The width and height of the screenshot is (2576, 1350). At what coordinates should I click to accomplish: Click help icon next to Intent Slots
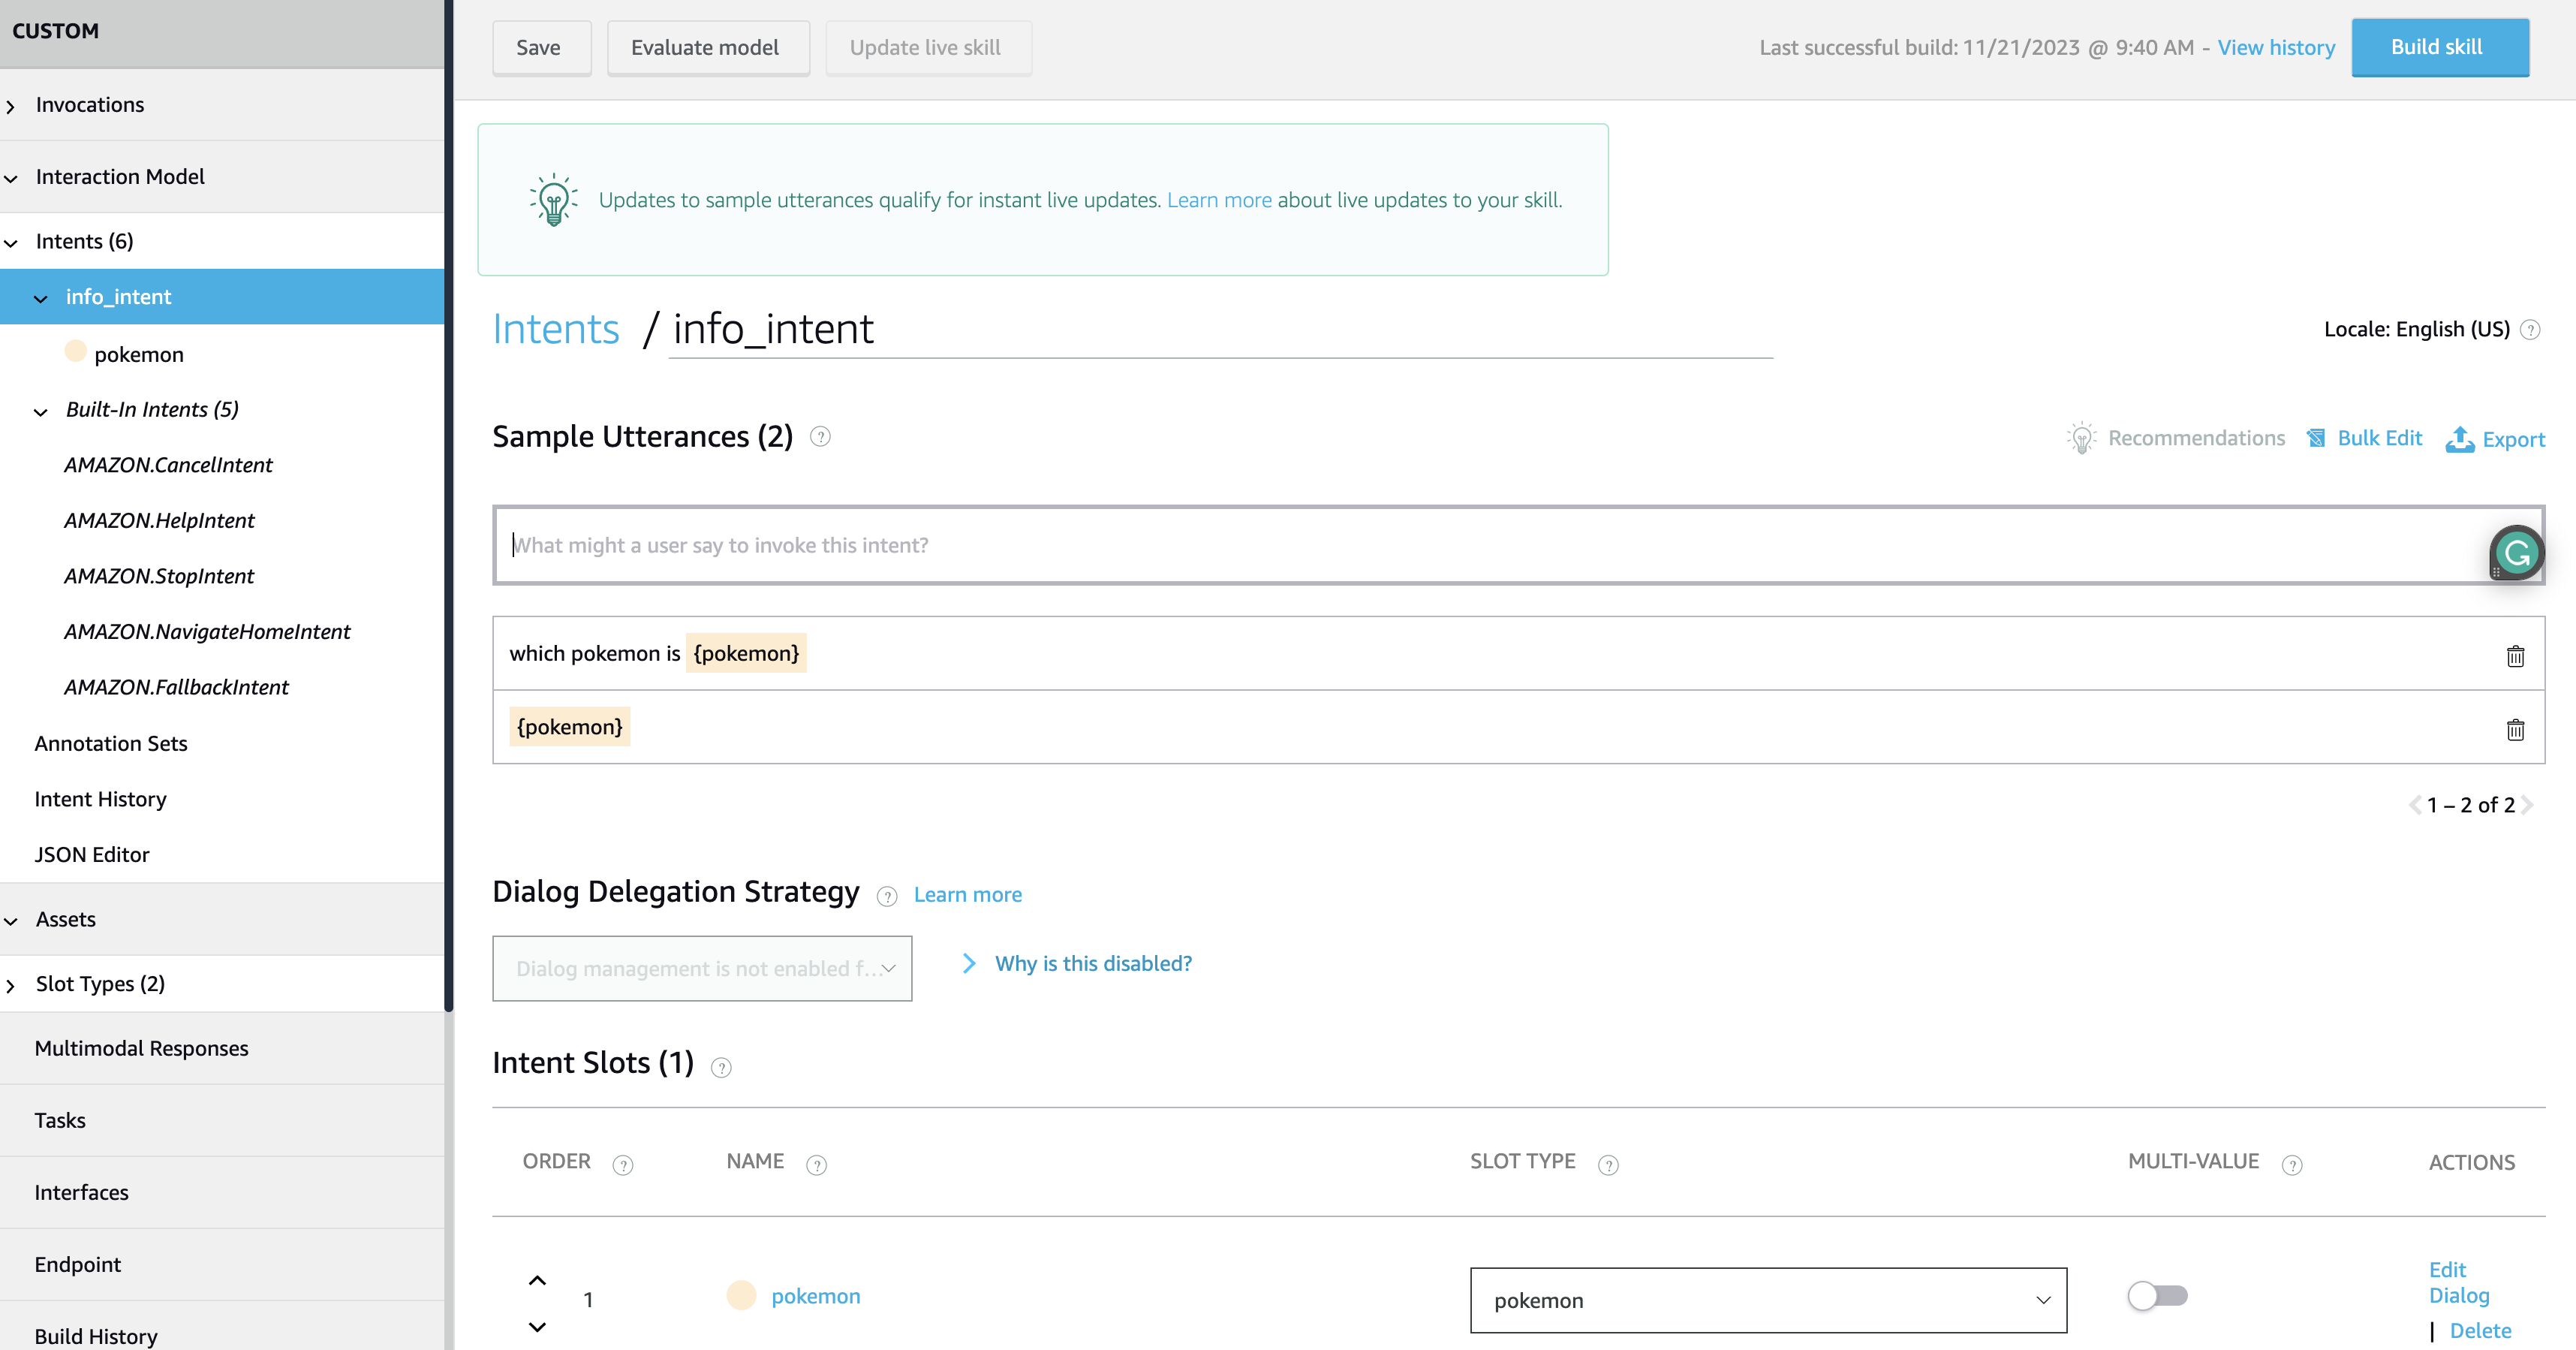coord(721,1067)
